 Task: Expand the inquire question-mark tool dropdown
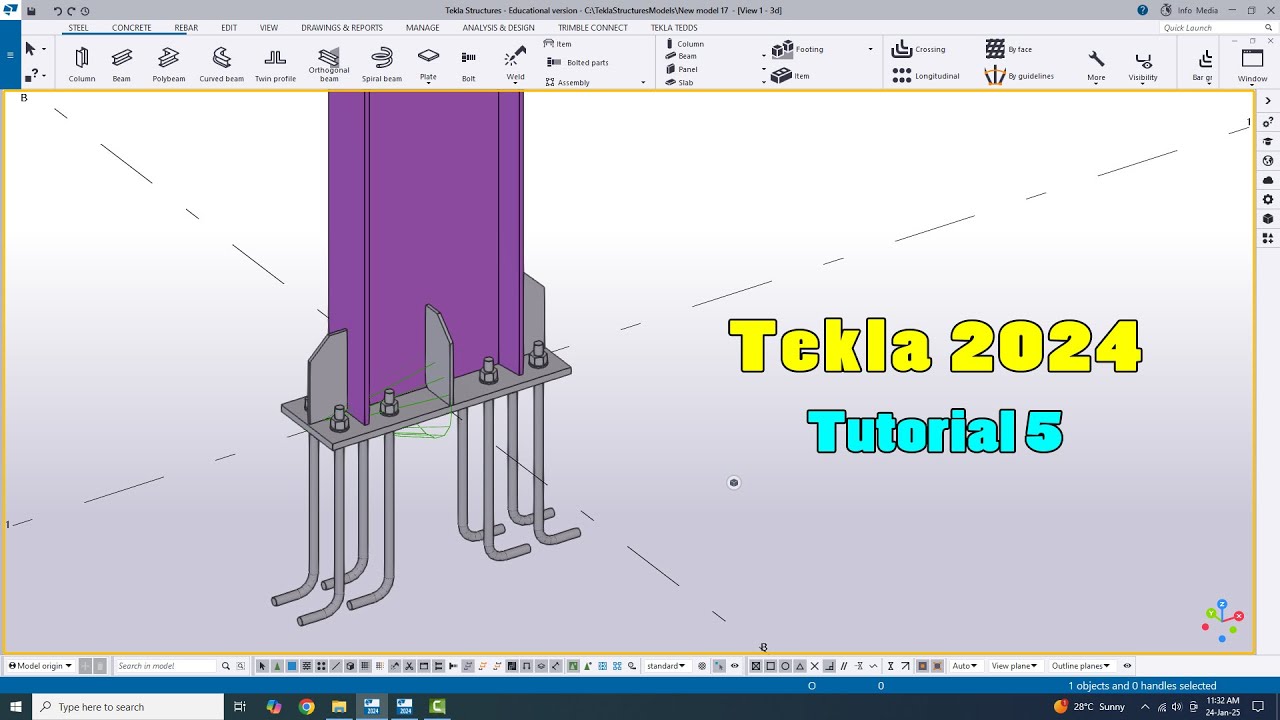pyautogui.click(x=44, y=75)
